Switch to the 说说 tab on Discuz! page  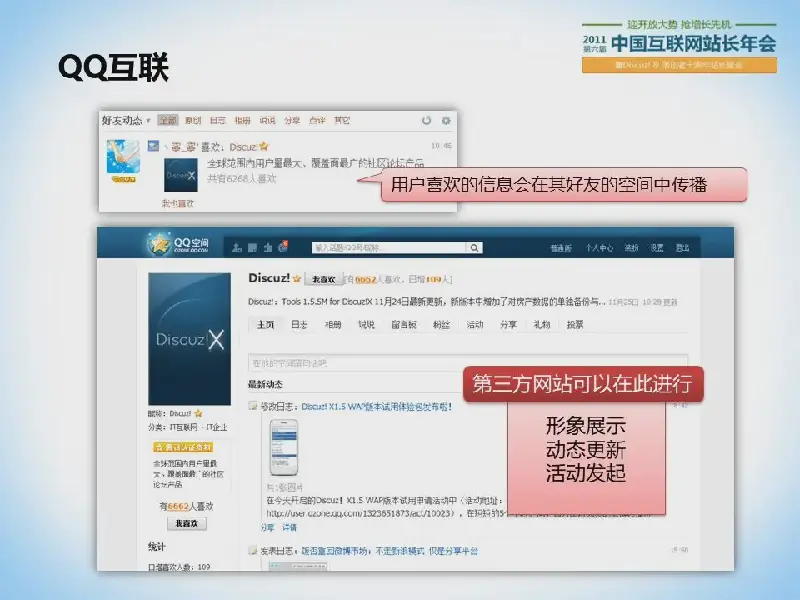366,324
